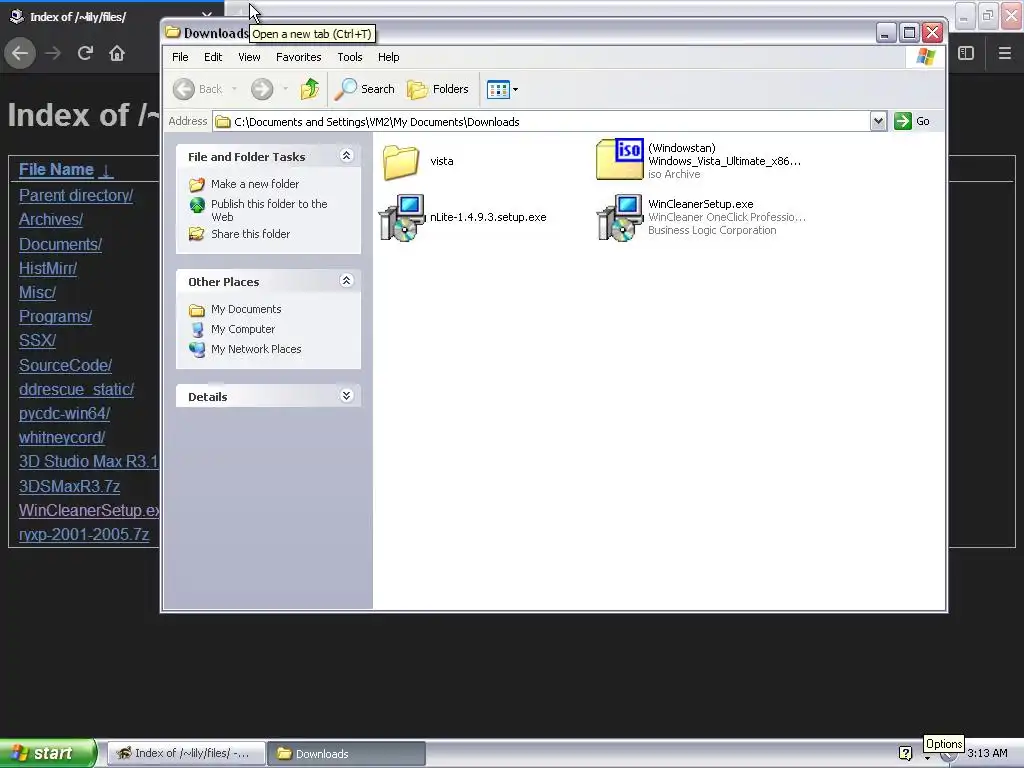The width and height of the screenshot is (1024, 768).
Task: Switch to the Downloads taskbar button
Action: click(x=347, y=754)
